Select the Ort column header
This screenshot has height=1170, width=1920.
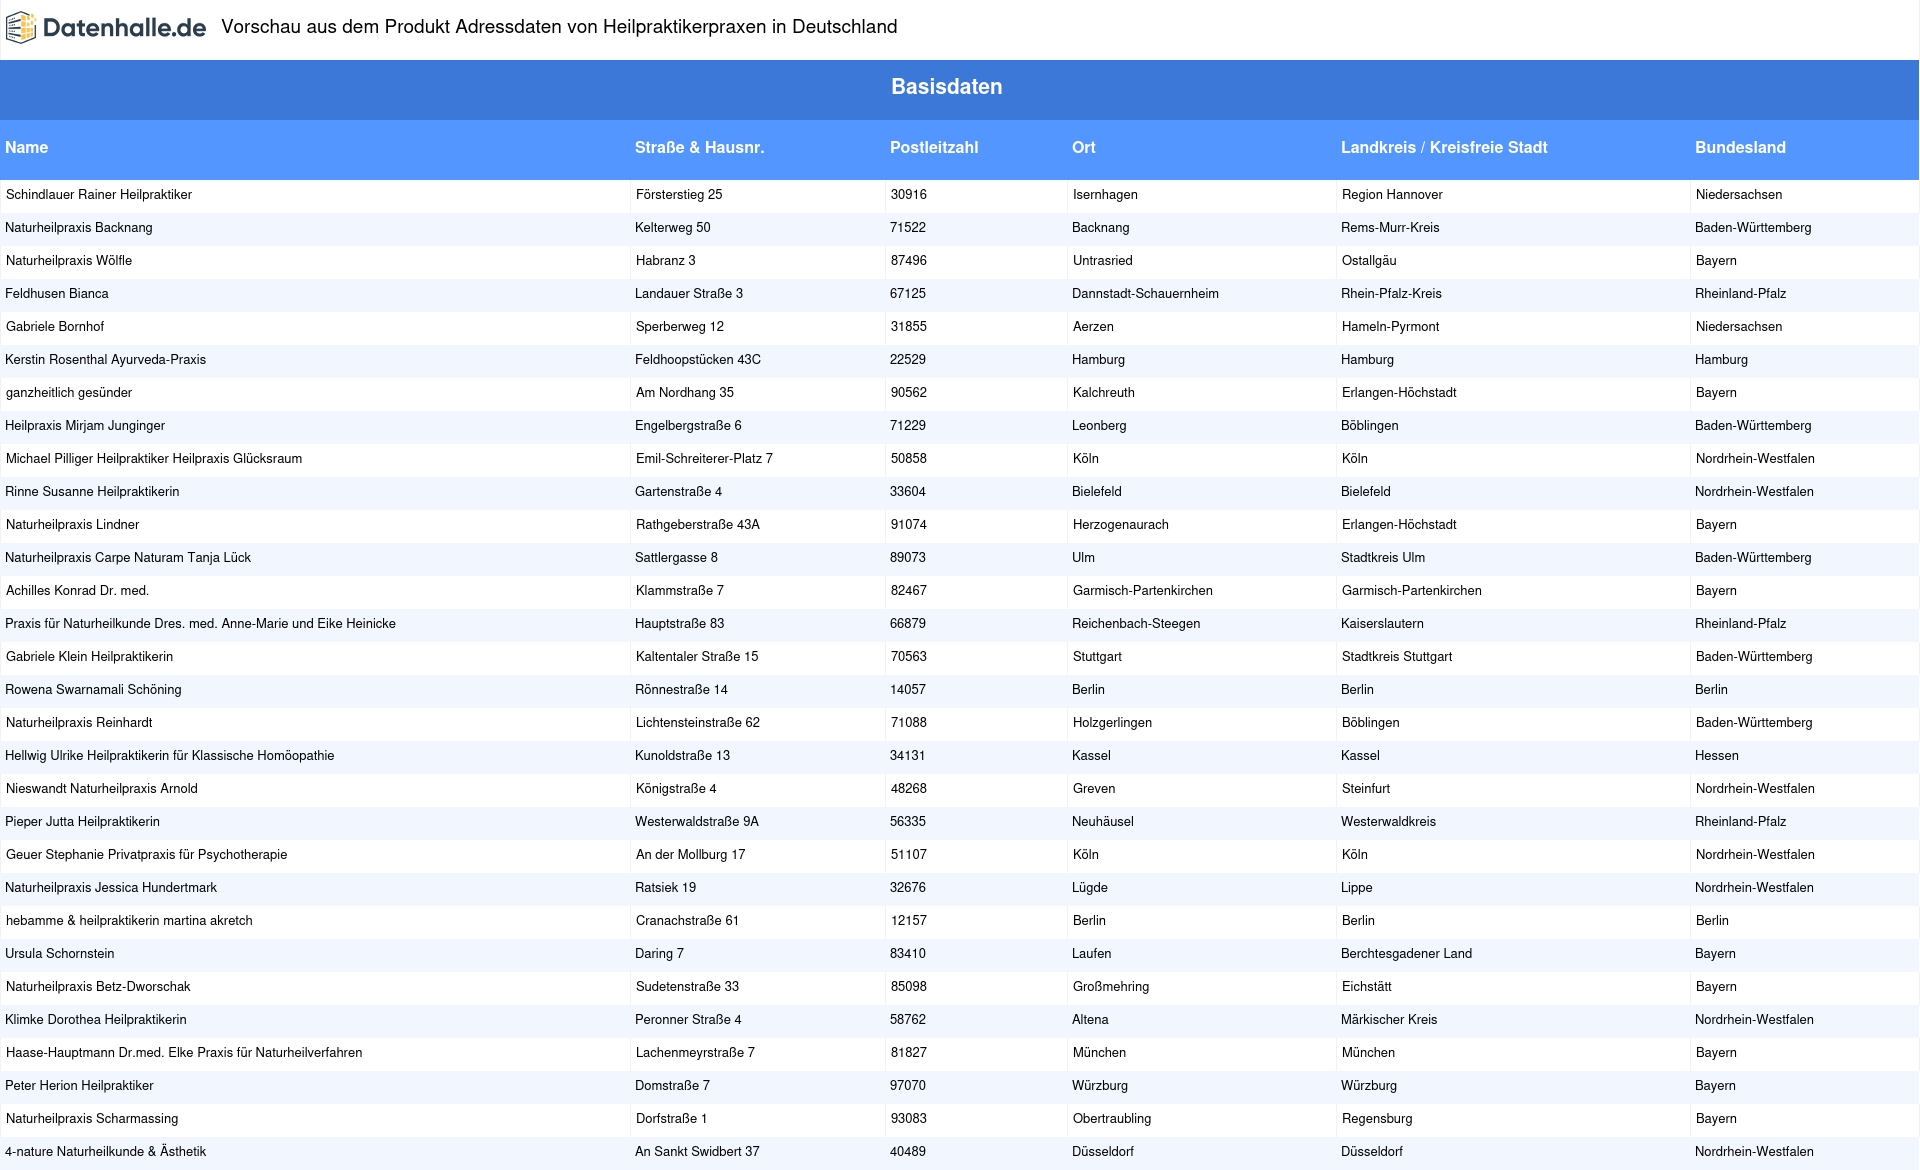(1084, 147)
